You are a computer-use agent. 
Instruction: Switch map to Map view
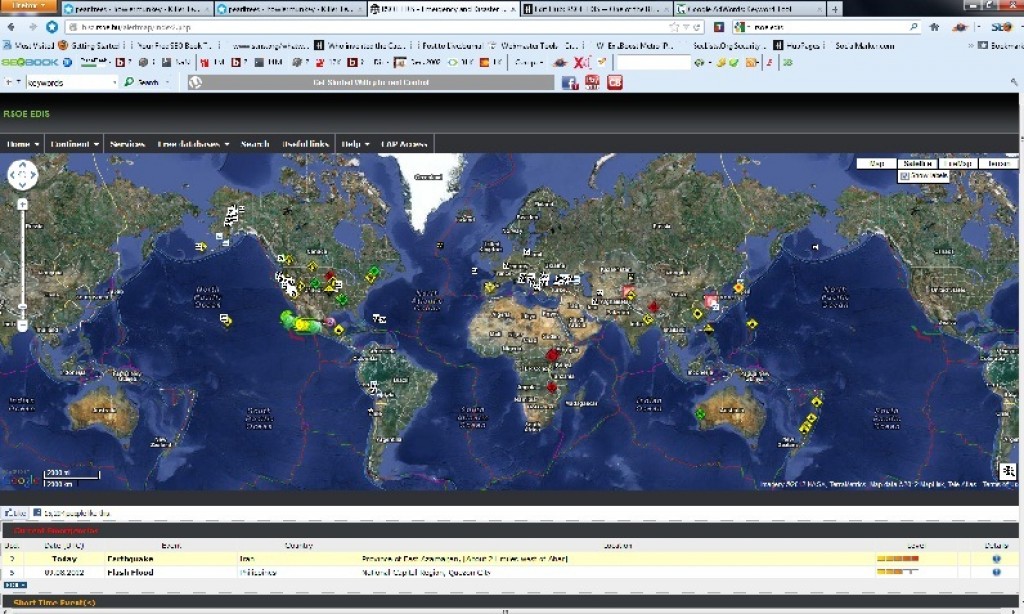[x=876, y=163]
